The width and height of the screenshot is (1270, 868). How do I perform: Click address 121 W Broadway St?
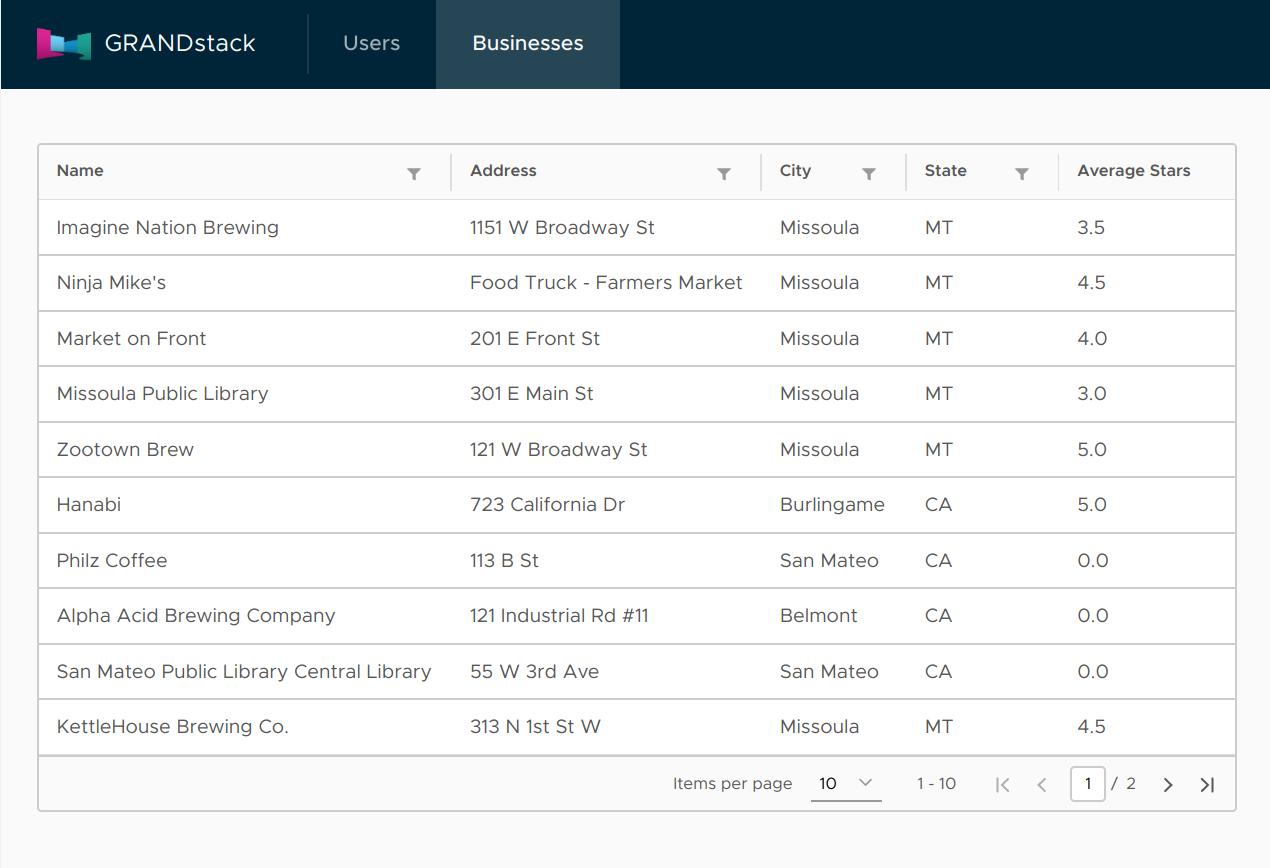(559, 449)
